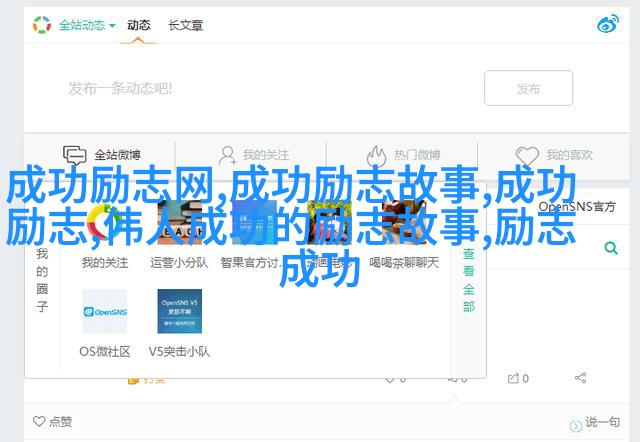The height and width of the screenshot is (442, 640).
Task: Open the OS微社区 circle thumbnail
Action: coord(105,311)
